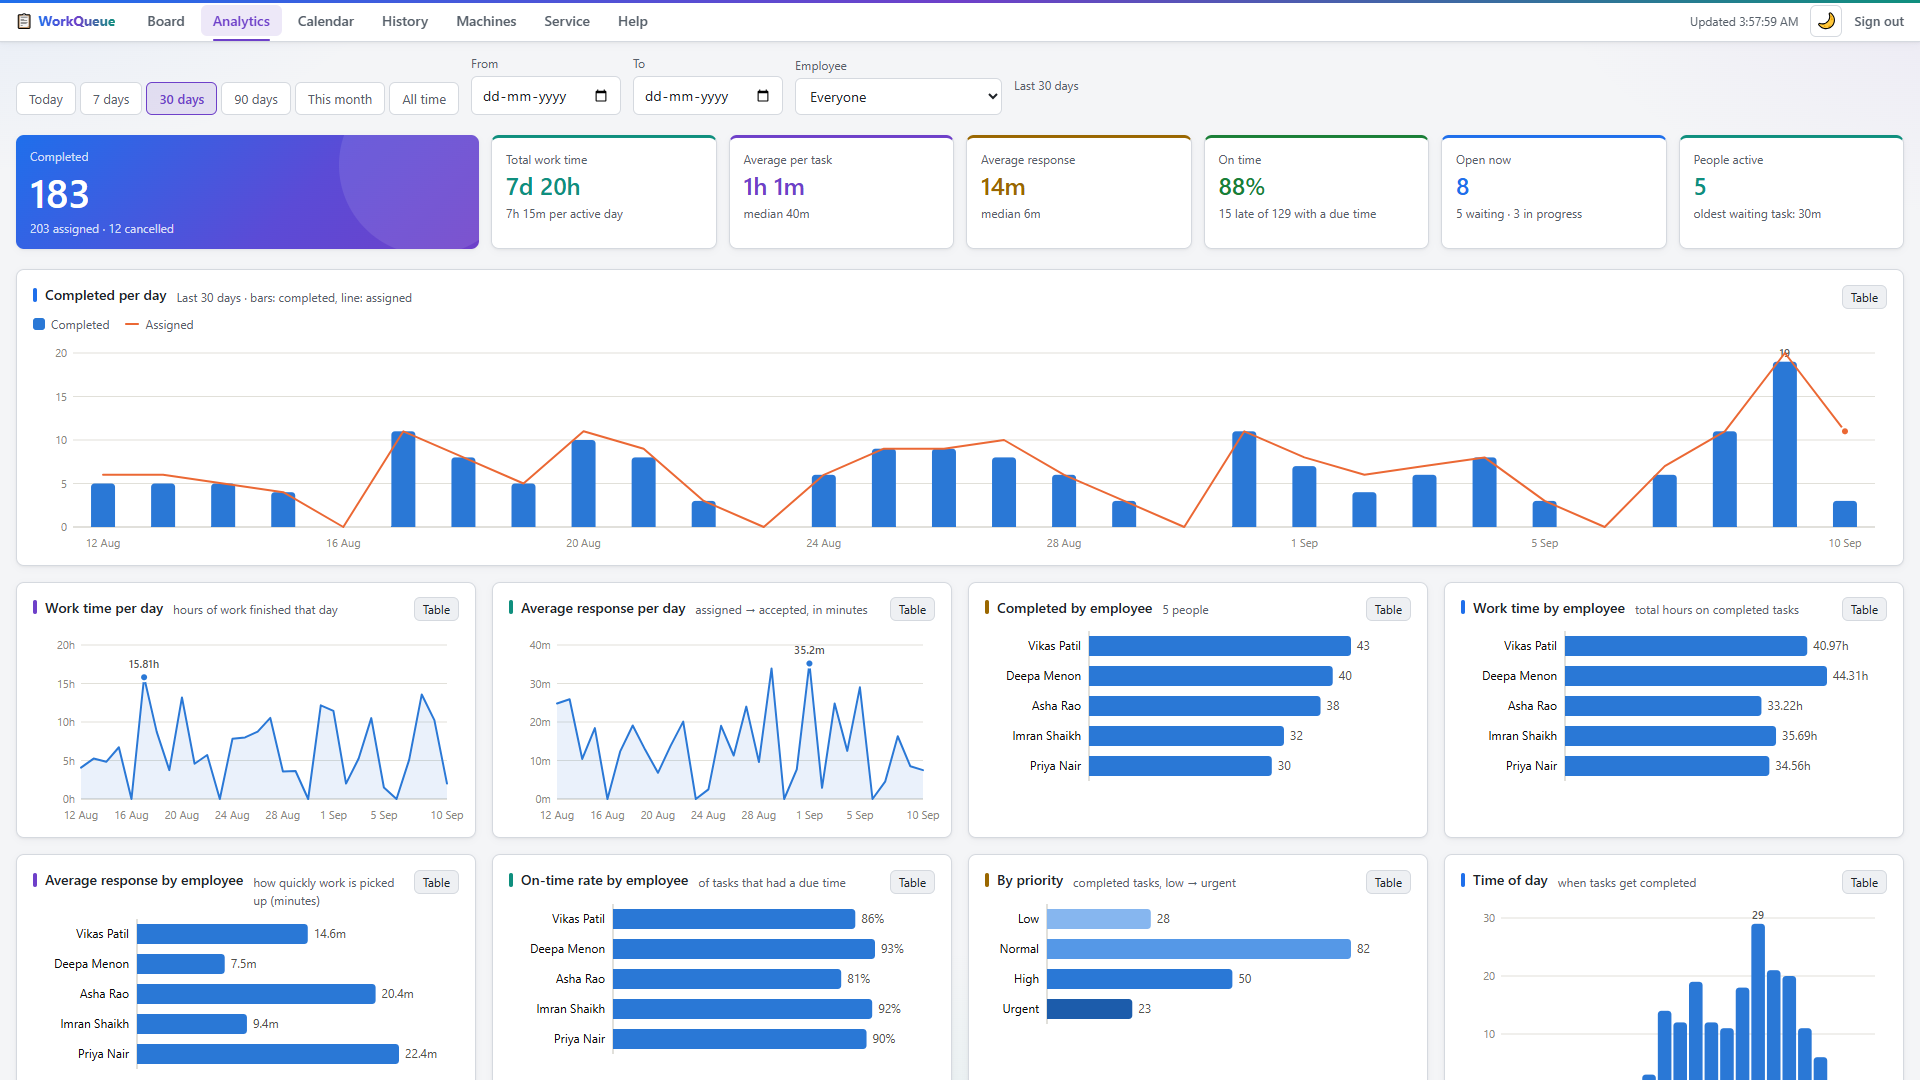Click the Completed 183 summary card

247,192
